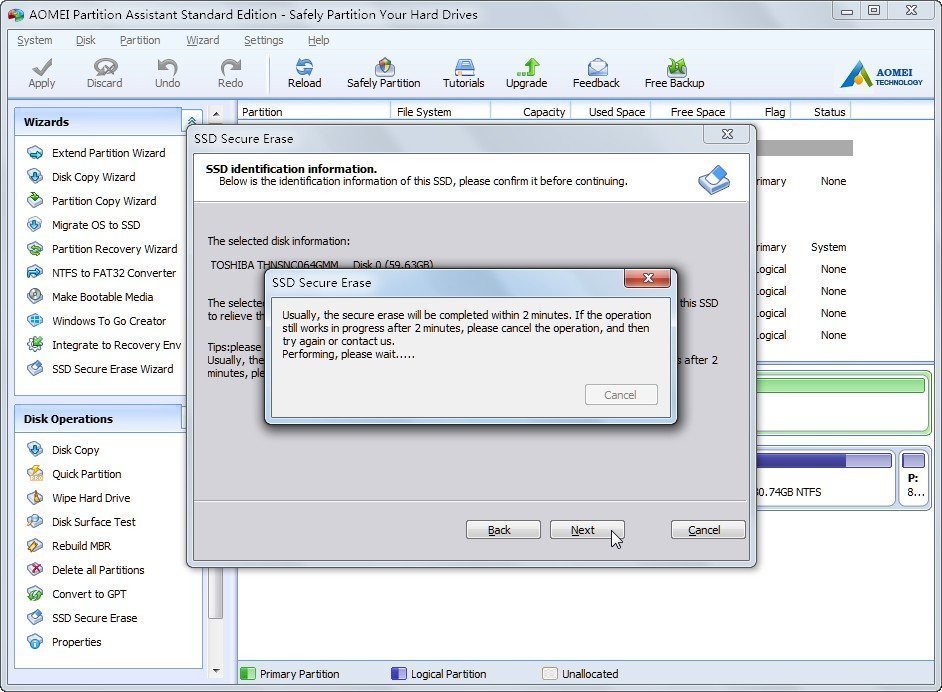This screenshot has height=692, width=942.
Task: Click the Integrate to Recovery Env icon
Action: pos(35,345)
